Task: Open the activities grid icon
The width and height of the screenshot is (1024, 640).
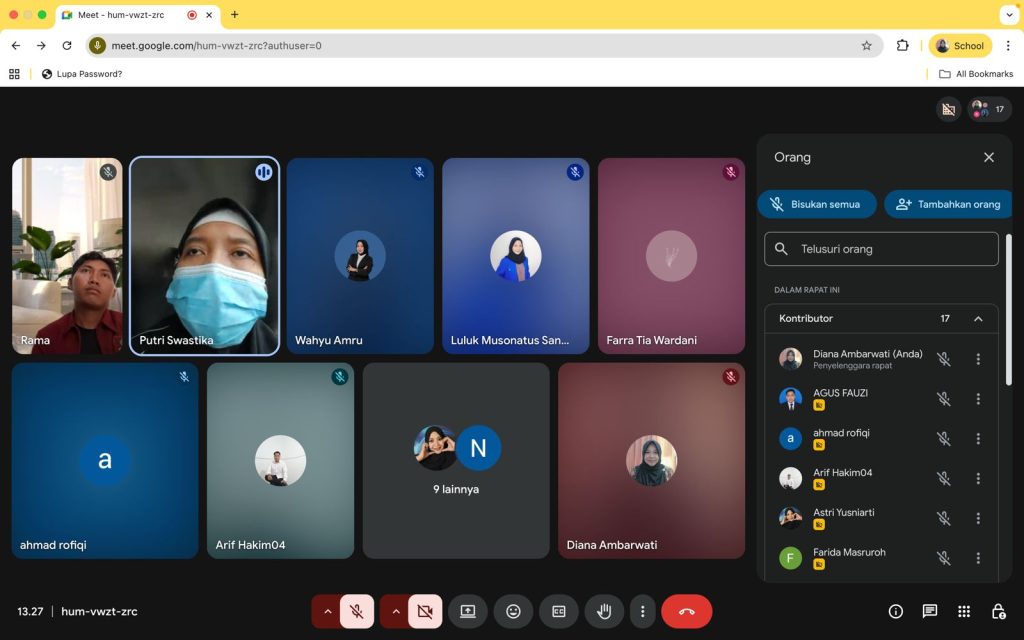Action: [964, 611]
